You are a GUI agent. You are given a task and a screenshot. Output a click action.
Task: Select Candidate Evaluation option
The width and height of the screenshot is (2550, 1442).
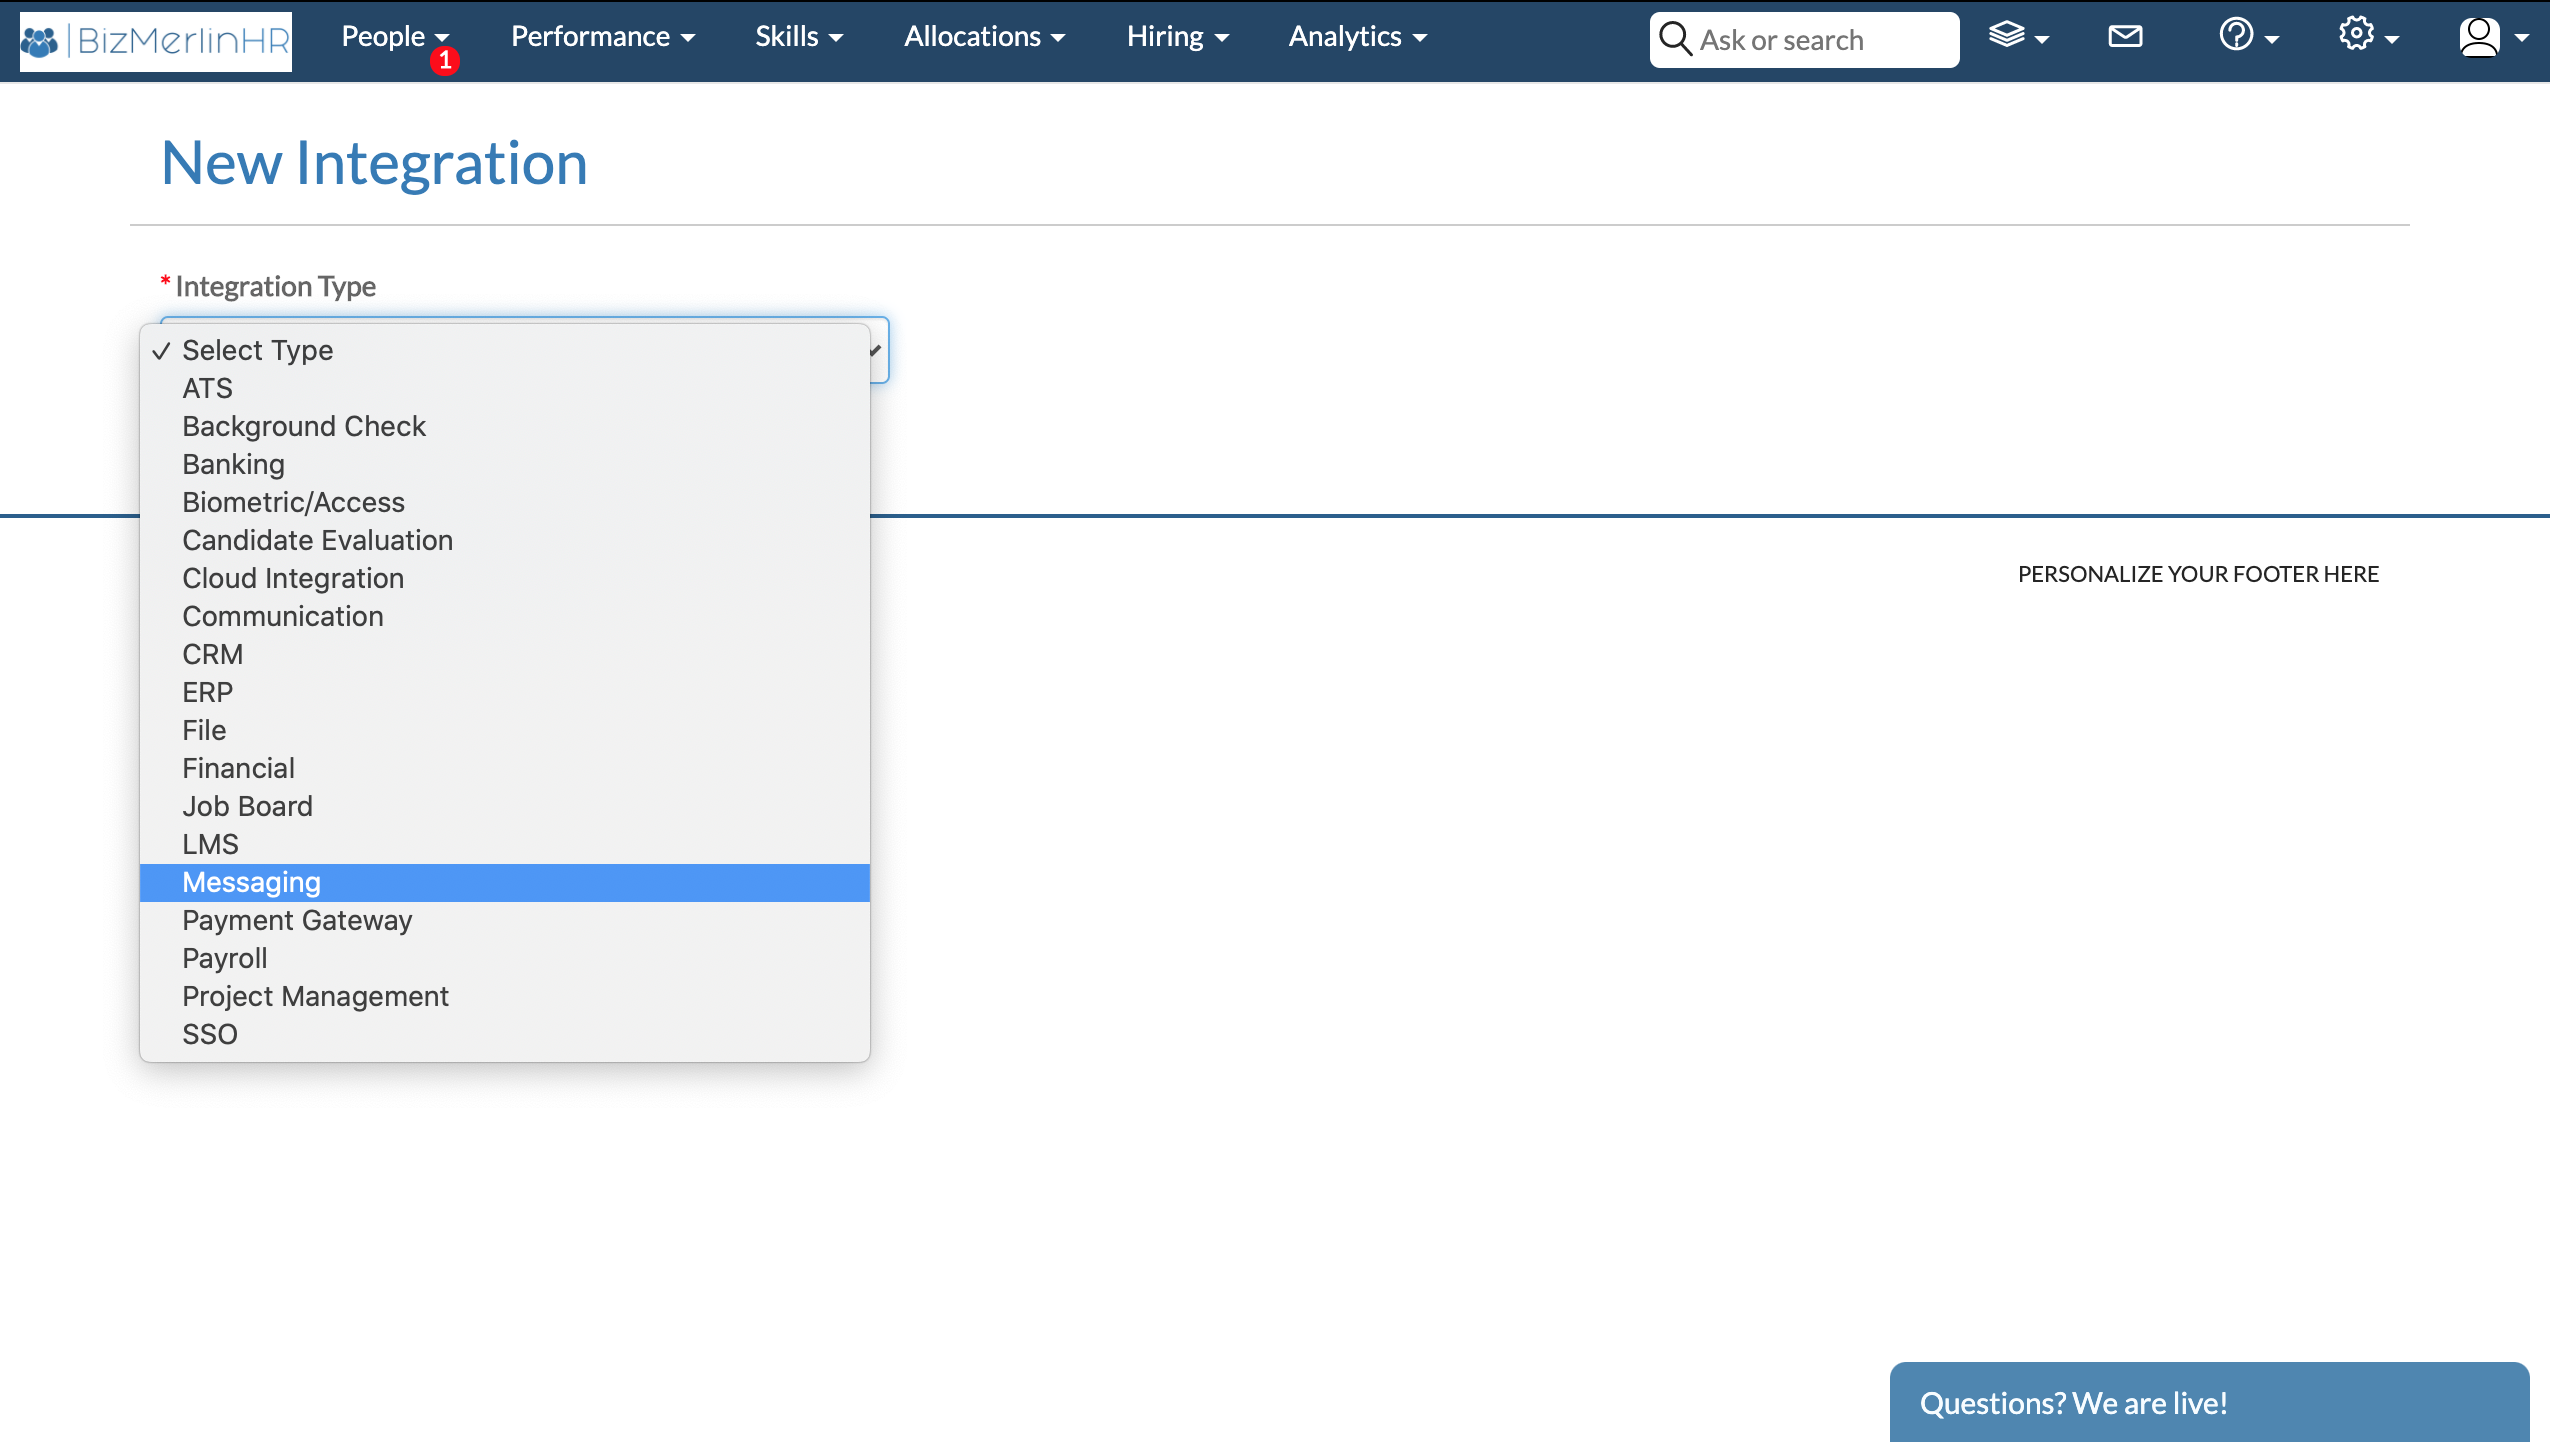tap(505, 540)
